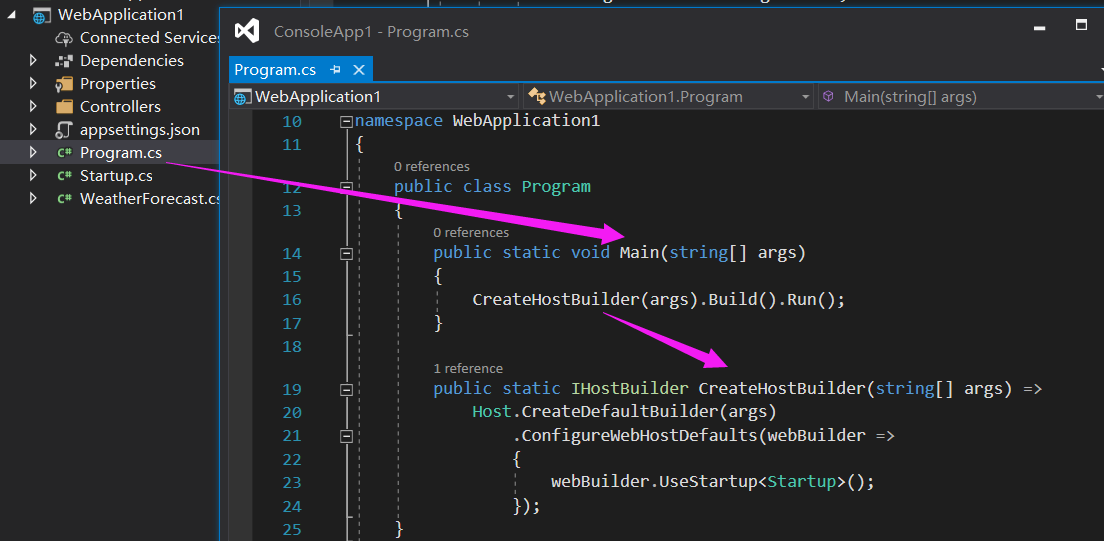The width and height of the screenshot is (1104, 541).
Task: Fold the CreateHostBuilder method outline
Action: coord(346,390)
